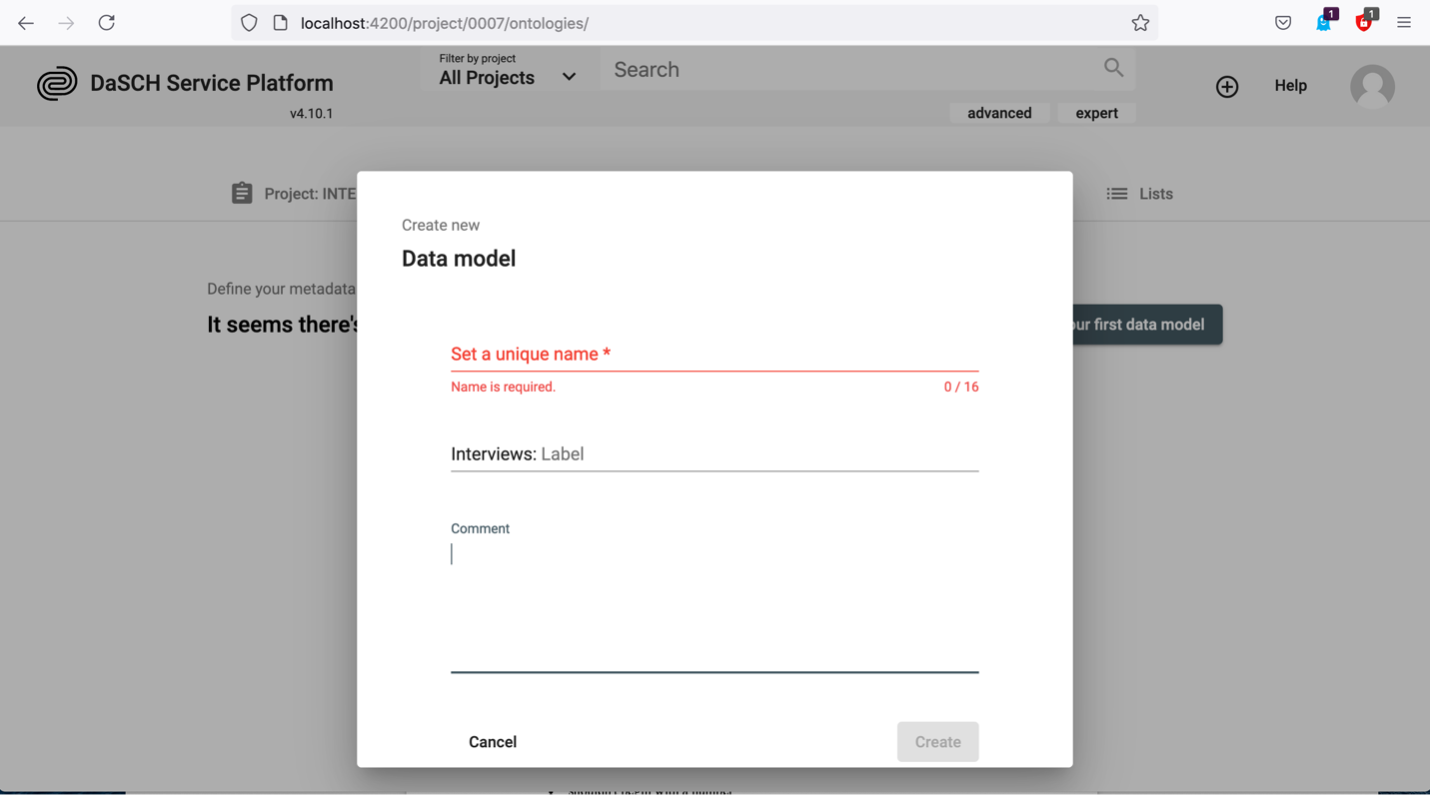Viewport: 1430px width, 797px height.
Task: Expand the All Projects filter dropdown
Action: point(509,70)
